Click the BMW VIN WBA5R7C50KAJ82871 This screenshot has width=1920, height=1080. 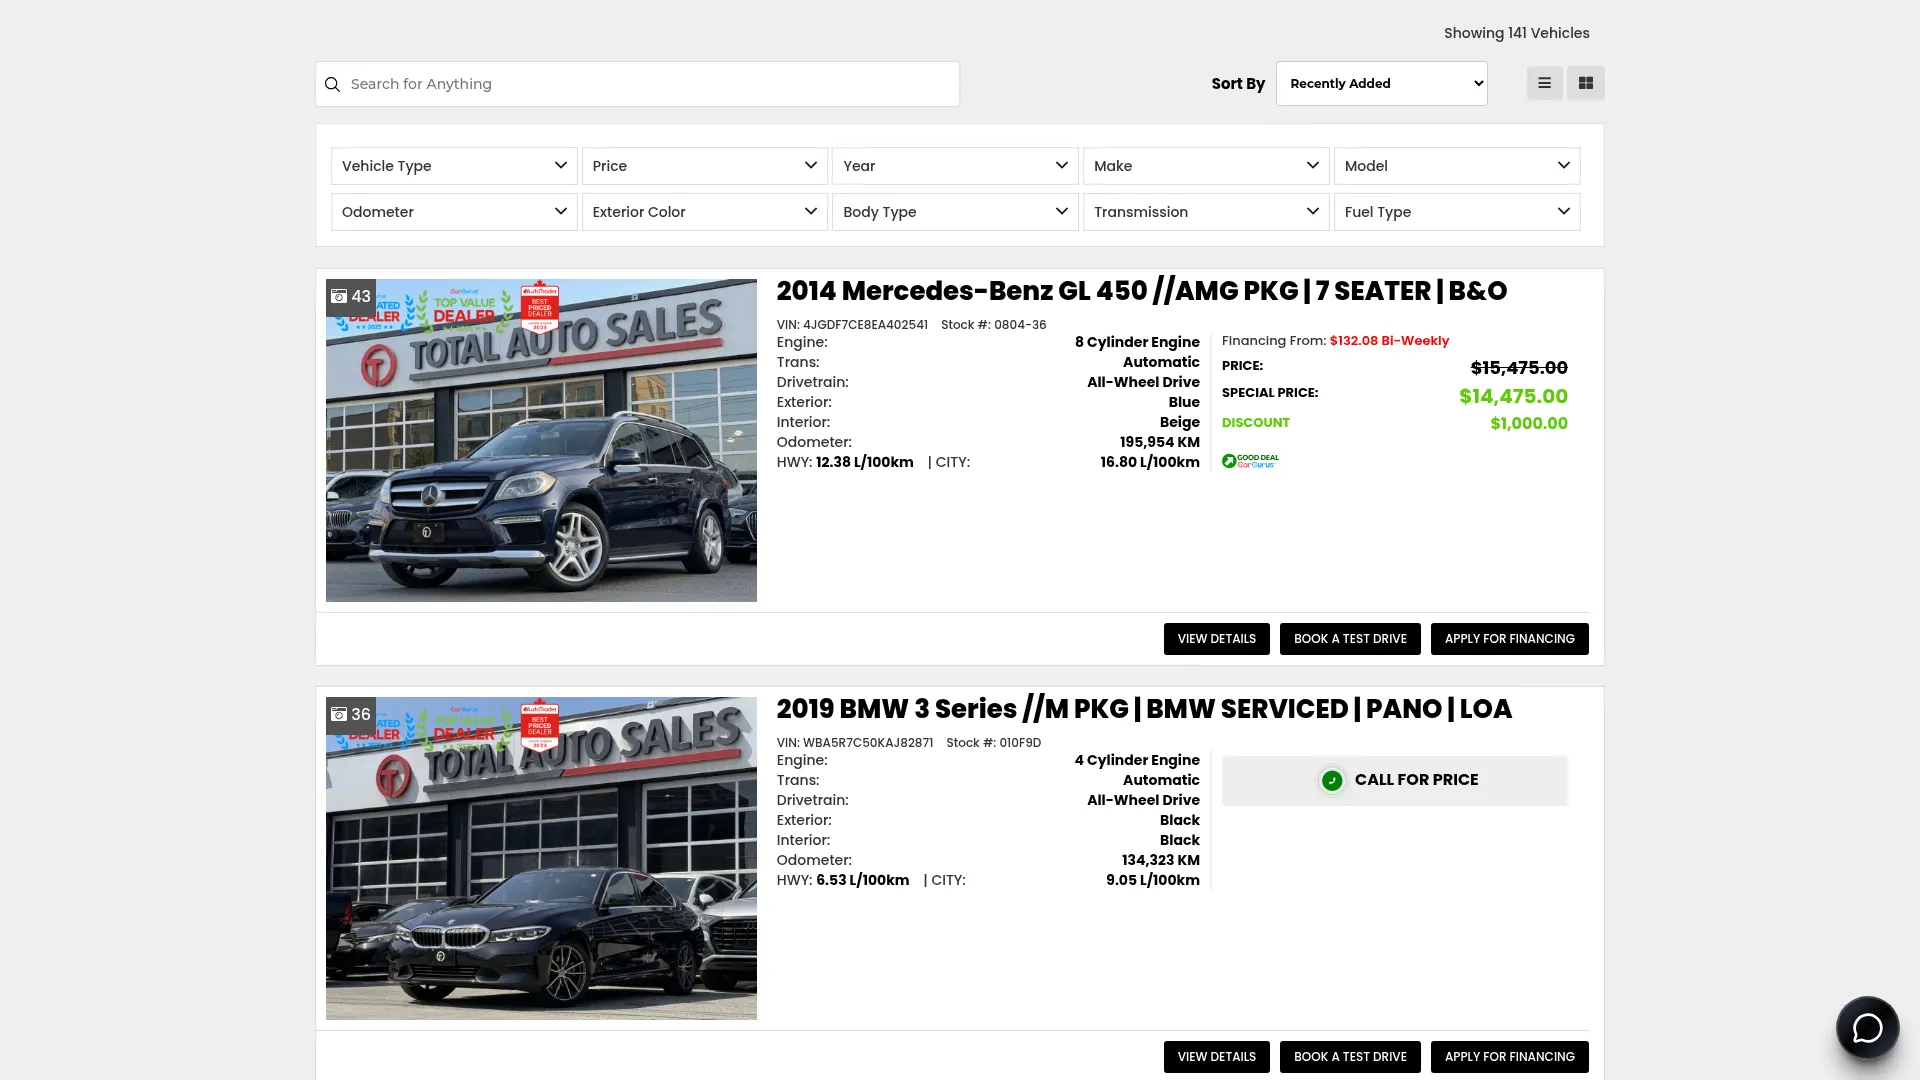pyautogui.click(x=868, y=743)
